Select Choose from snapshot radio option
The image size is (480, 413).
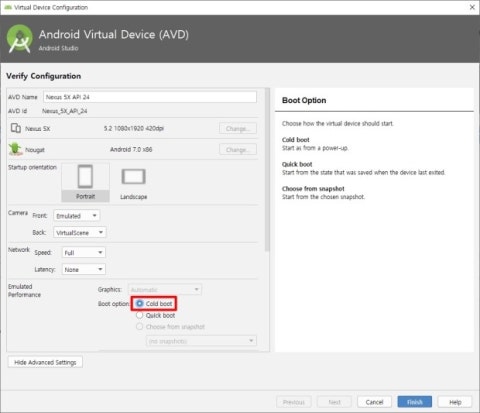coord(140,326)
